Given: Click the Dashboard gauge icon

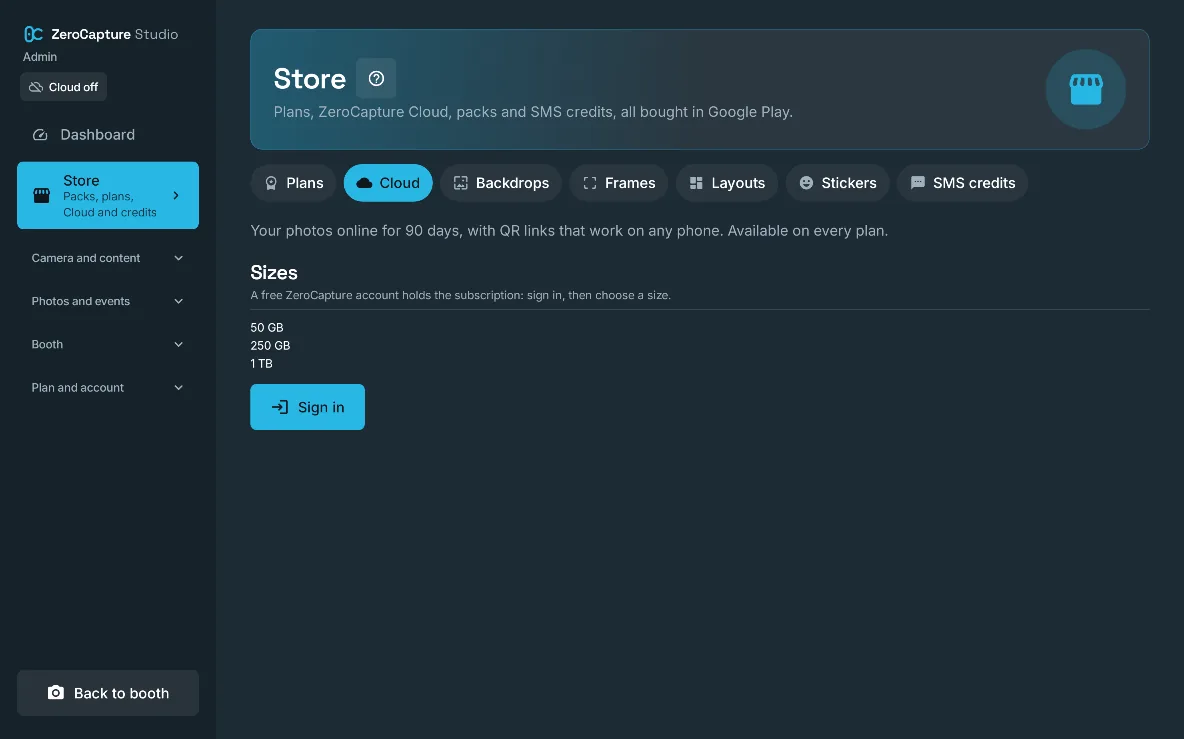Looking at the screenshot, I should 40,134.
